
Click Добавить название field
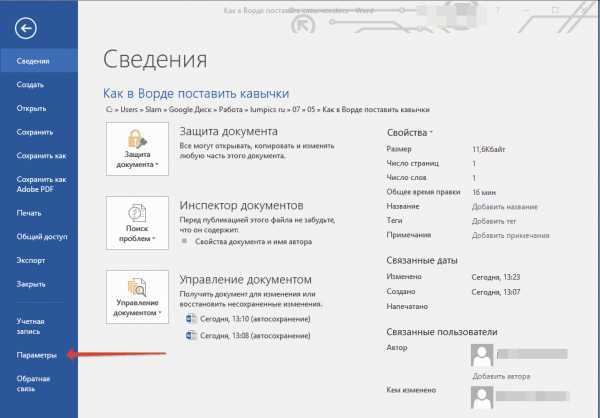click(505, 207)
